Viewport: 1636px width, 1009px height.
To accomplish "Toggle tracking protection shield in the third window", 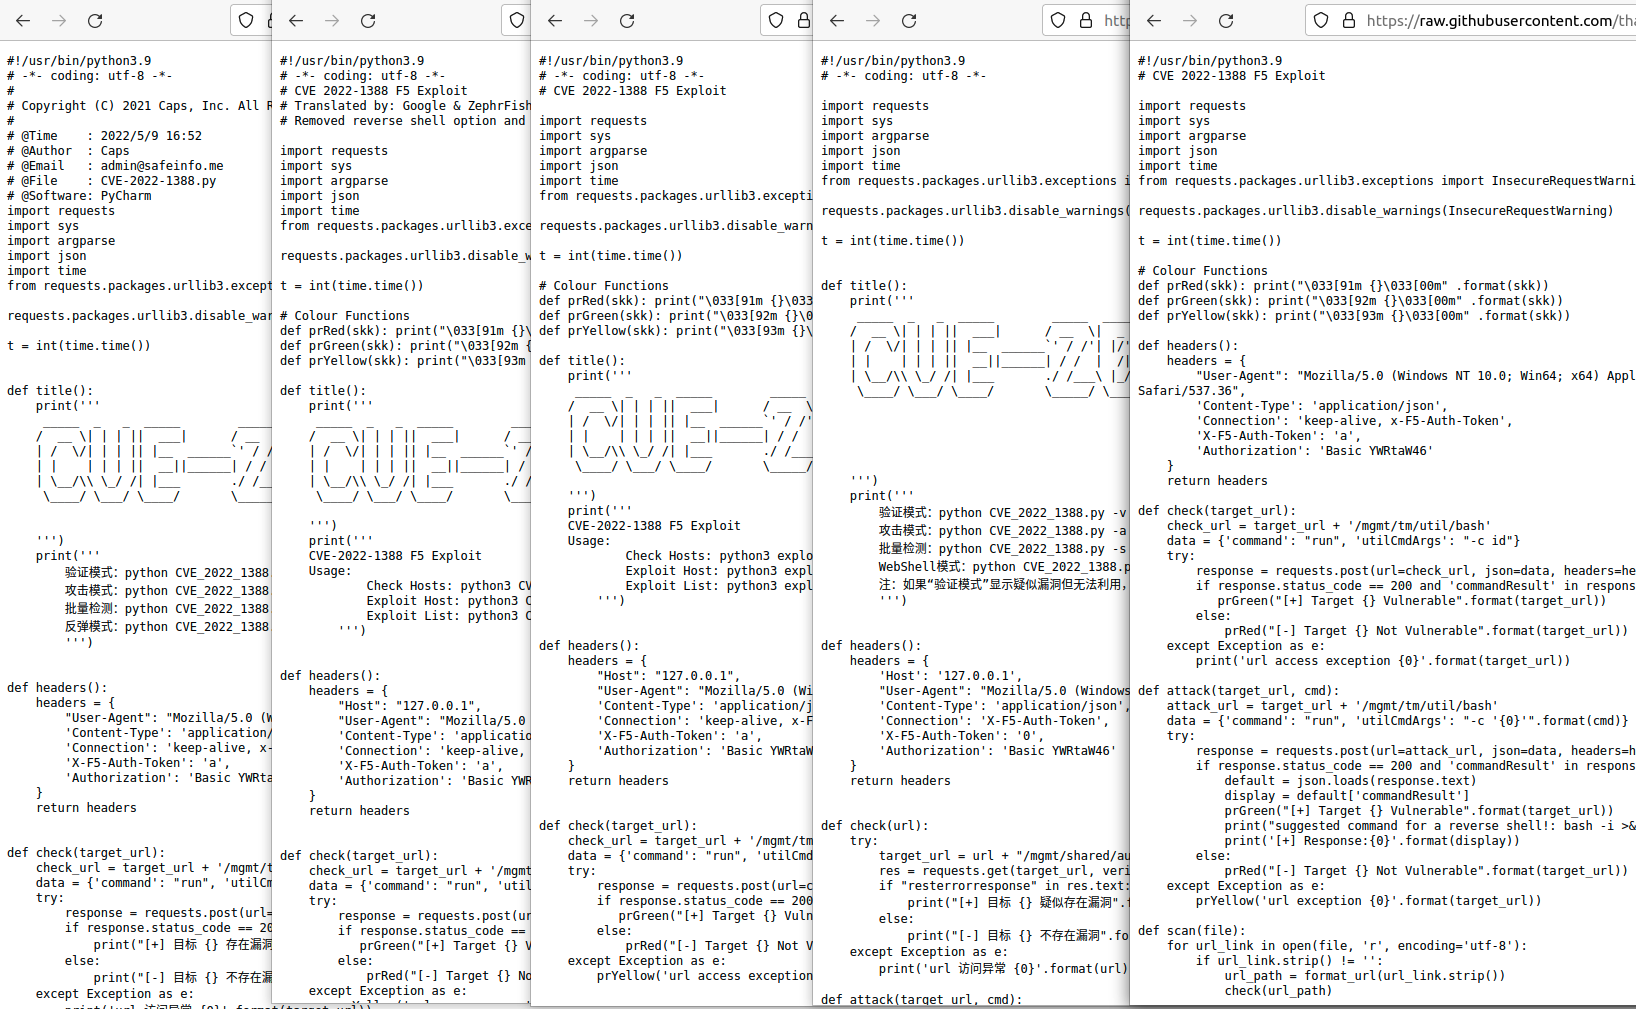I will click(x=776, y=20).
